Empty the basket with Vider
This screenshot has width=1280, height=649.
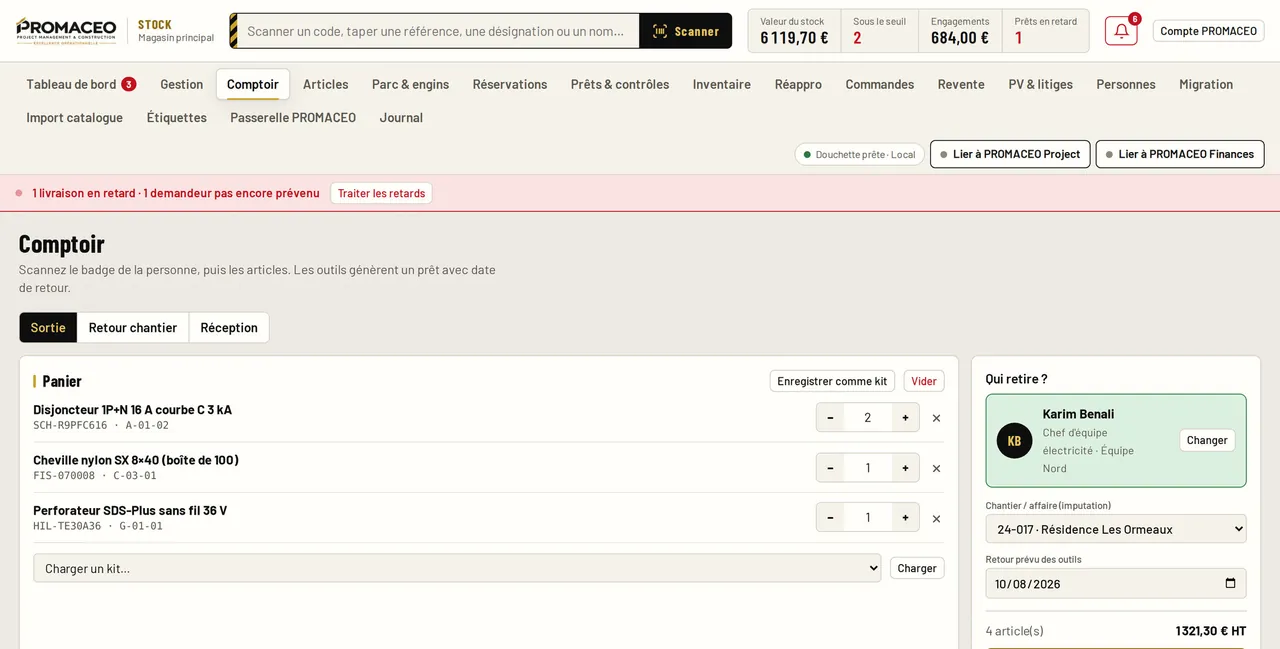click(x=924, y=381)
